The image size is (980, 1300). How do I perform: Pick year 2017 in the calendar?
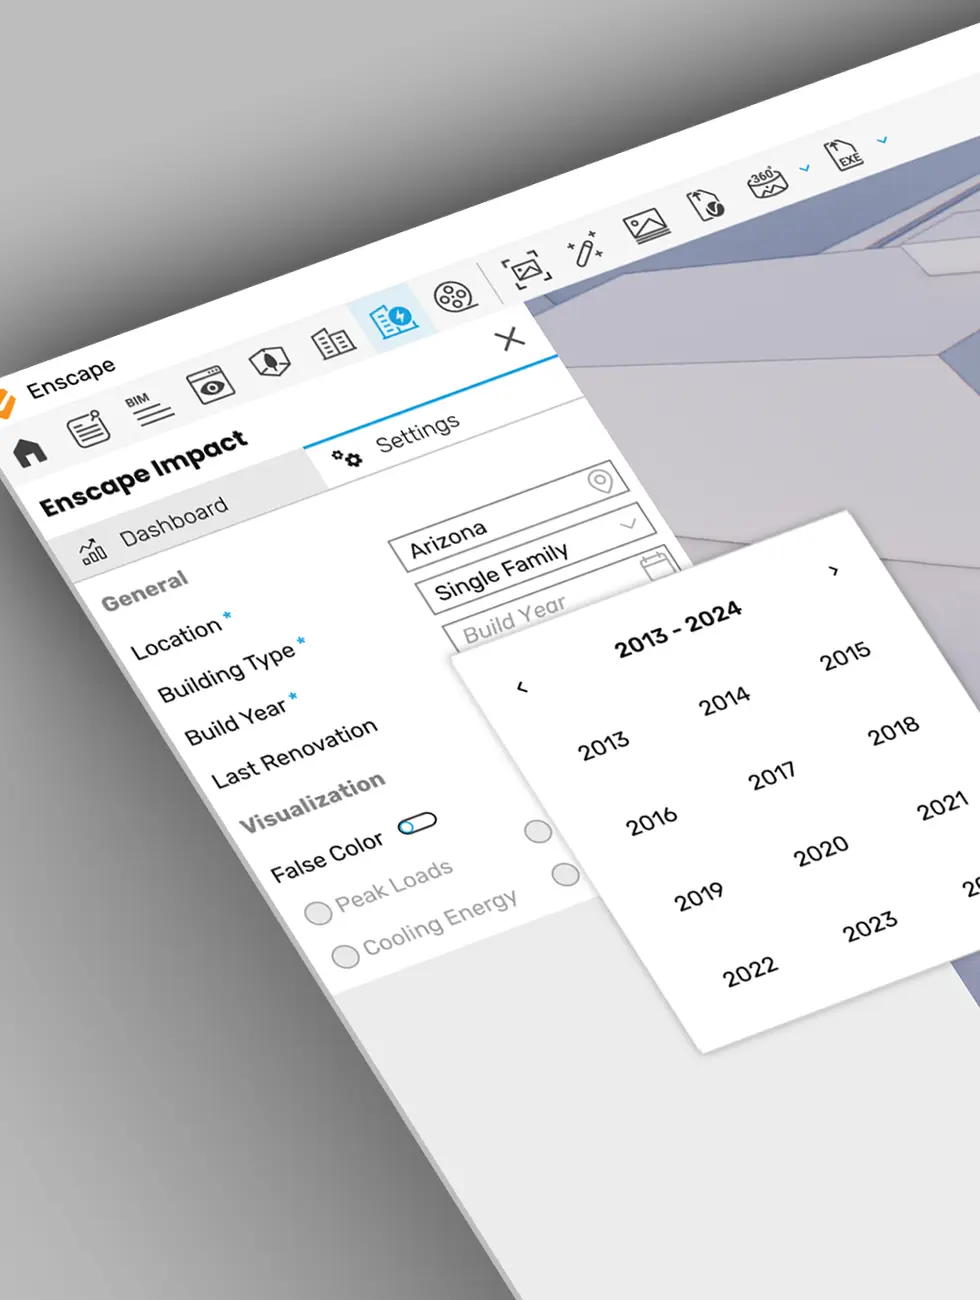772,776
